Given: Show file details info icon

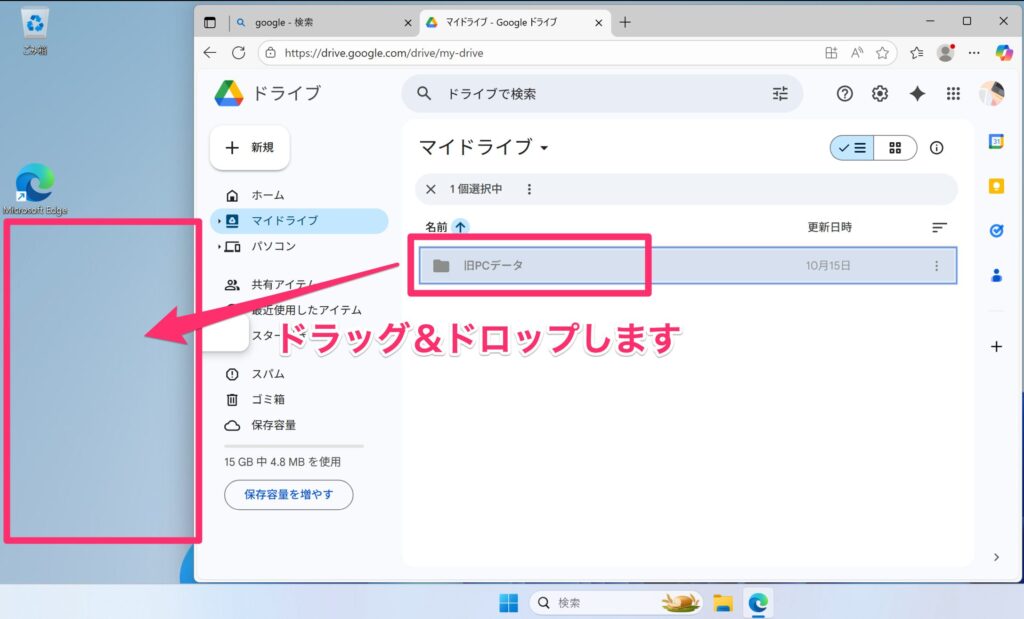Looking at the screenshot, I should click(x=937, y=148).
